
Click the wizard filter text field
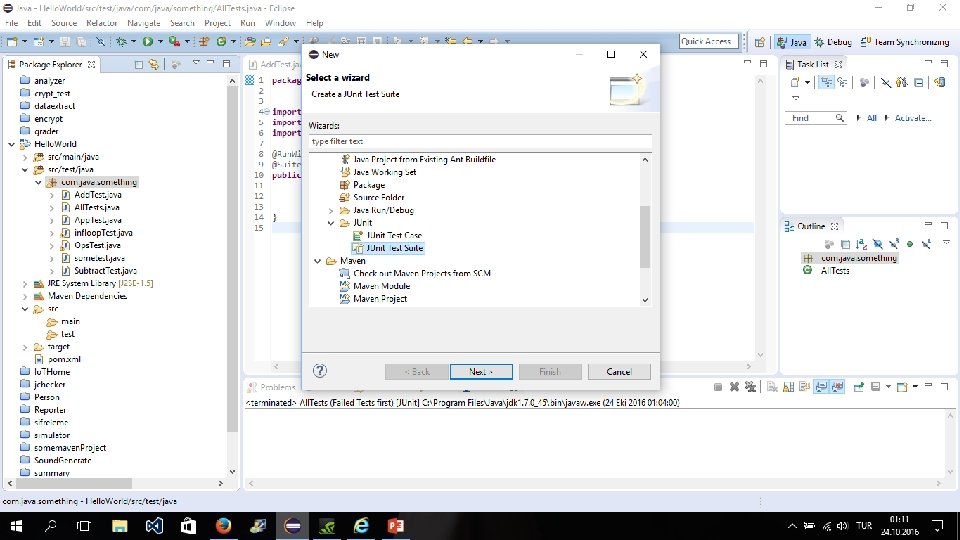479,141
